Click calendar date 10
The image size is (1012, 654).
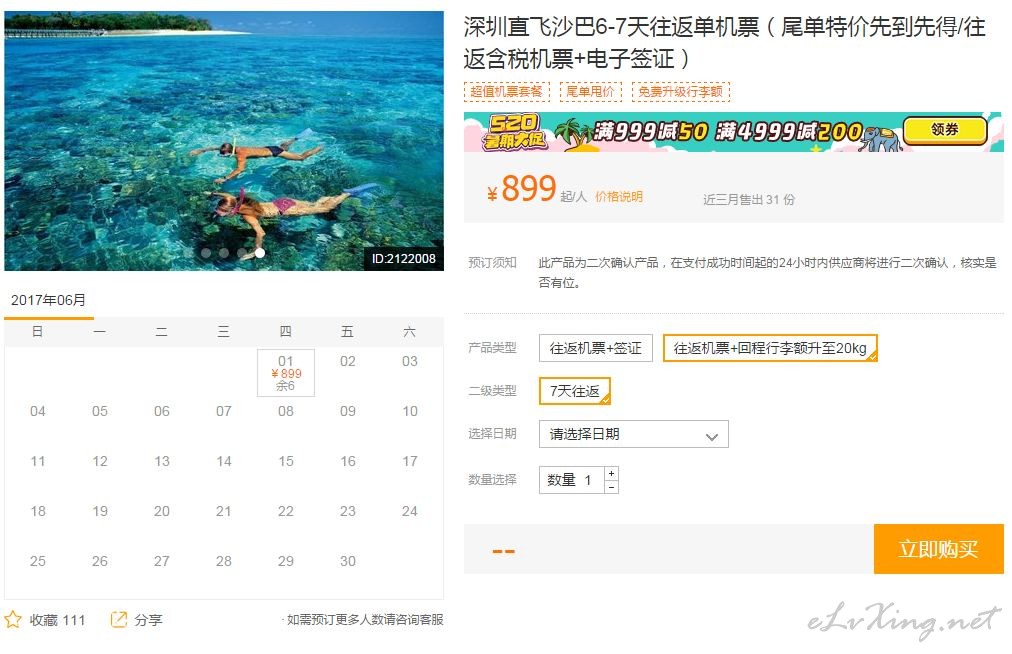pos(410,411)
